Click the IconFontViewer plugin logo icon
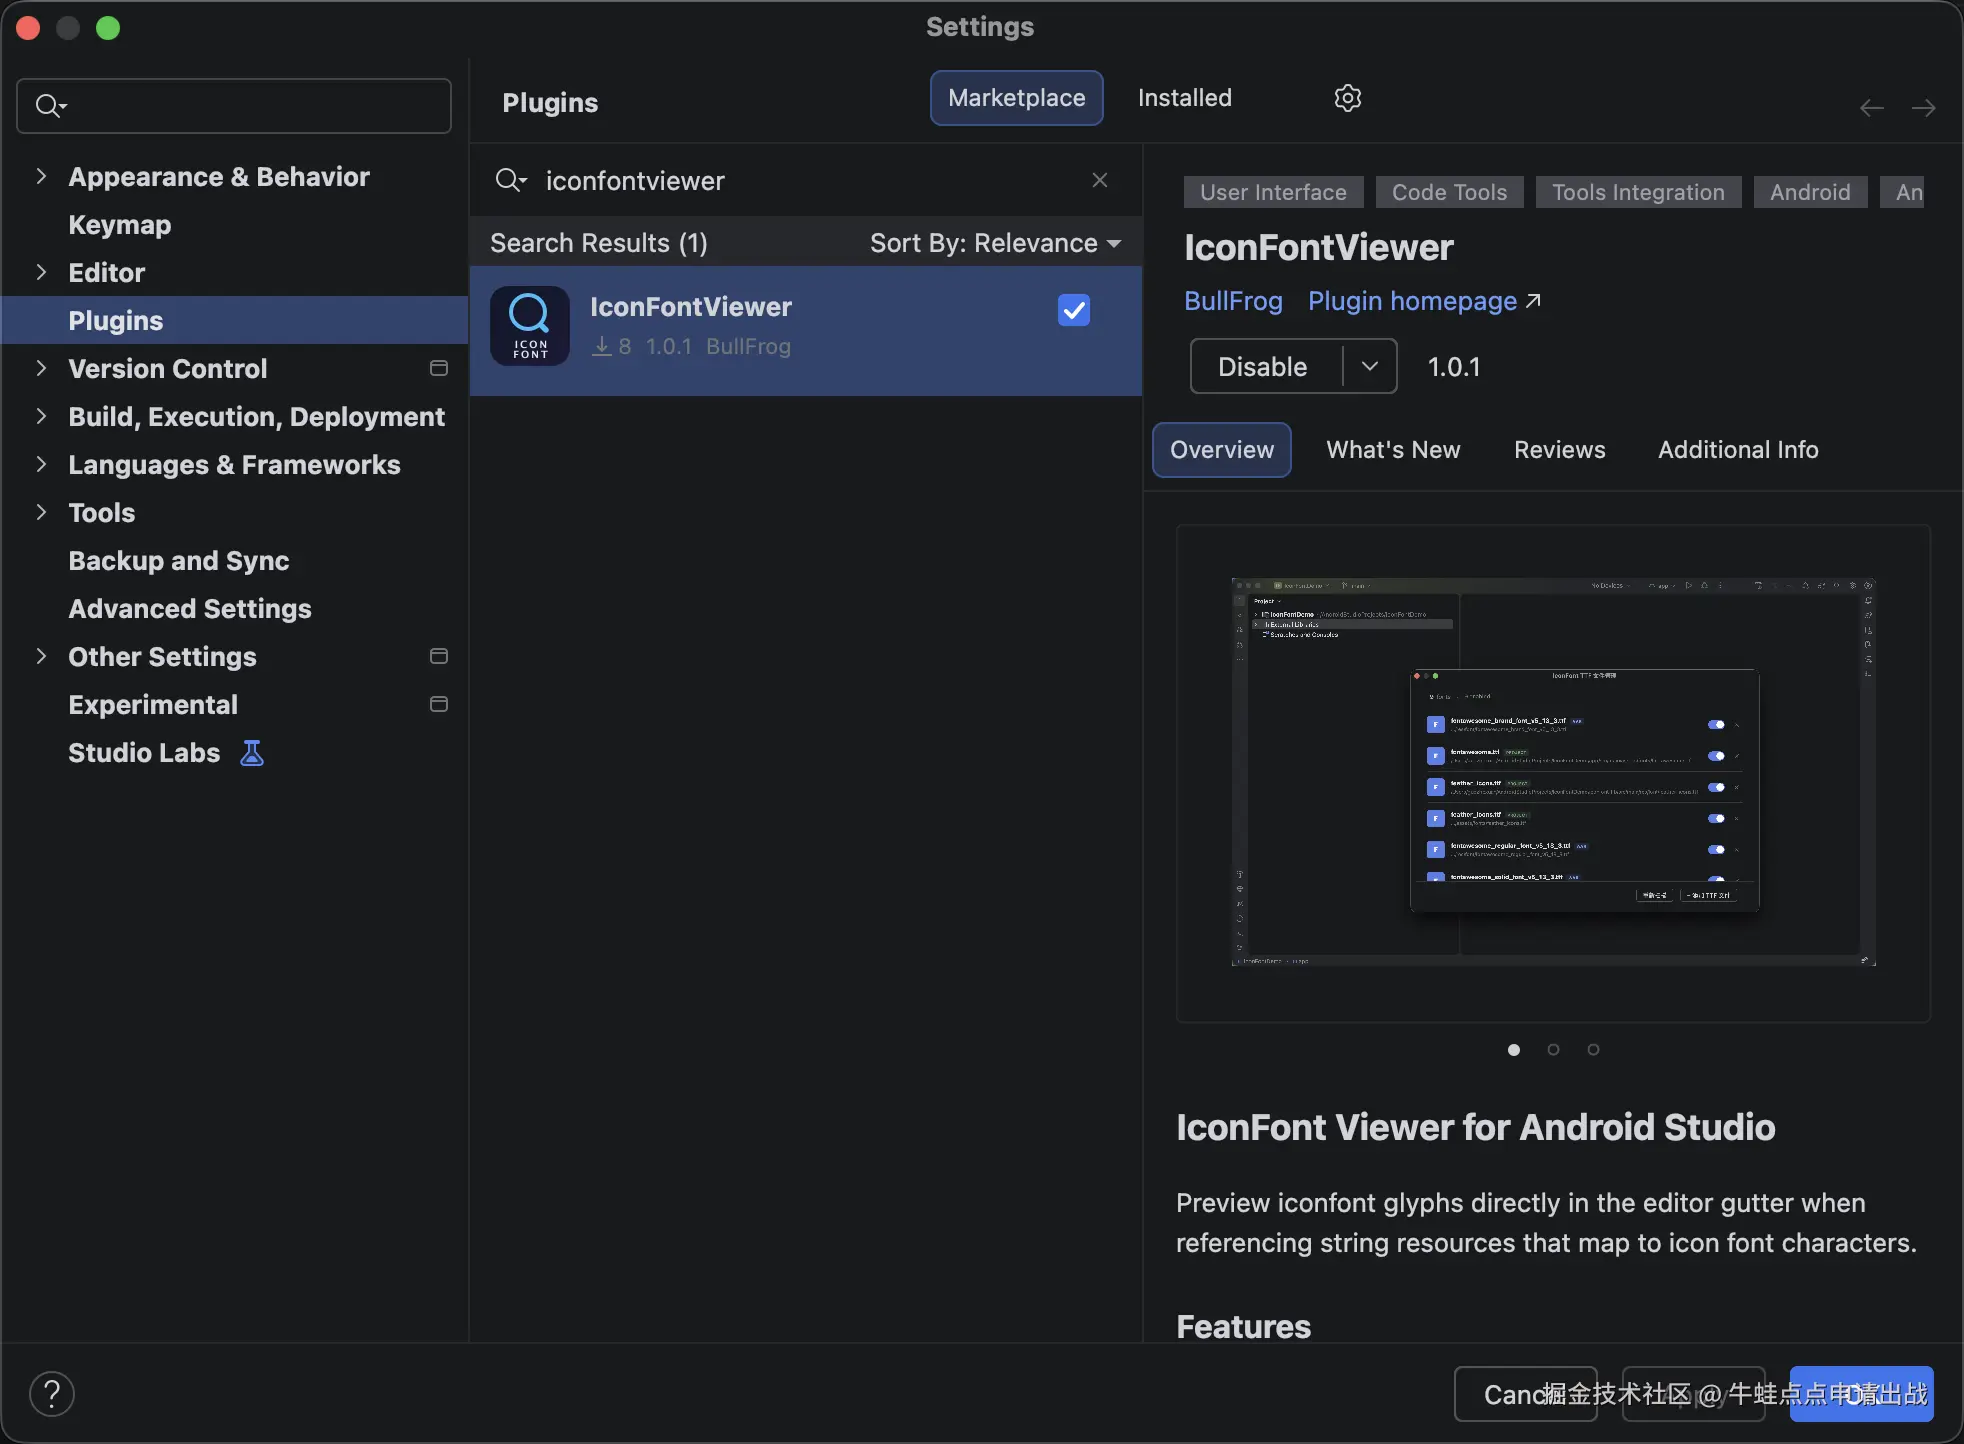 [530, 326]
